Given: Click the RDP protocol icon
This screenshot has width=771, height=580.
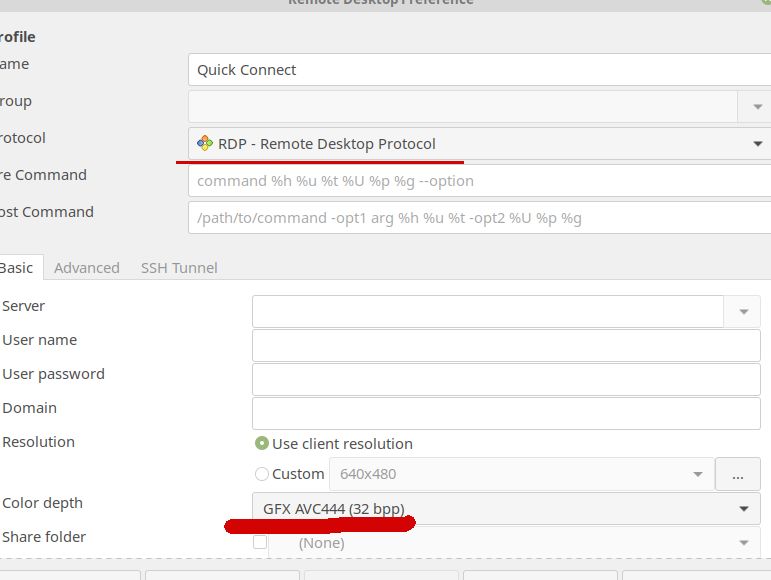Looking at the screenshot, I should tap(205, 144).
